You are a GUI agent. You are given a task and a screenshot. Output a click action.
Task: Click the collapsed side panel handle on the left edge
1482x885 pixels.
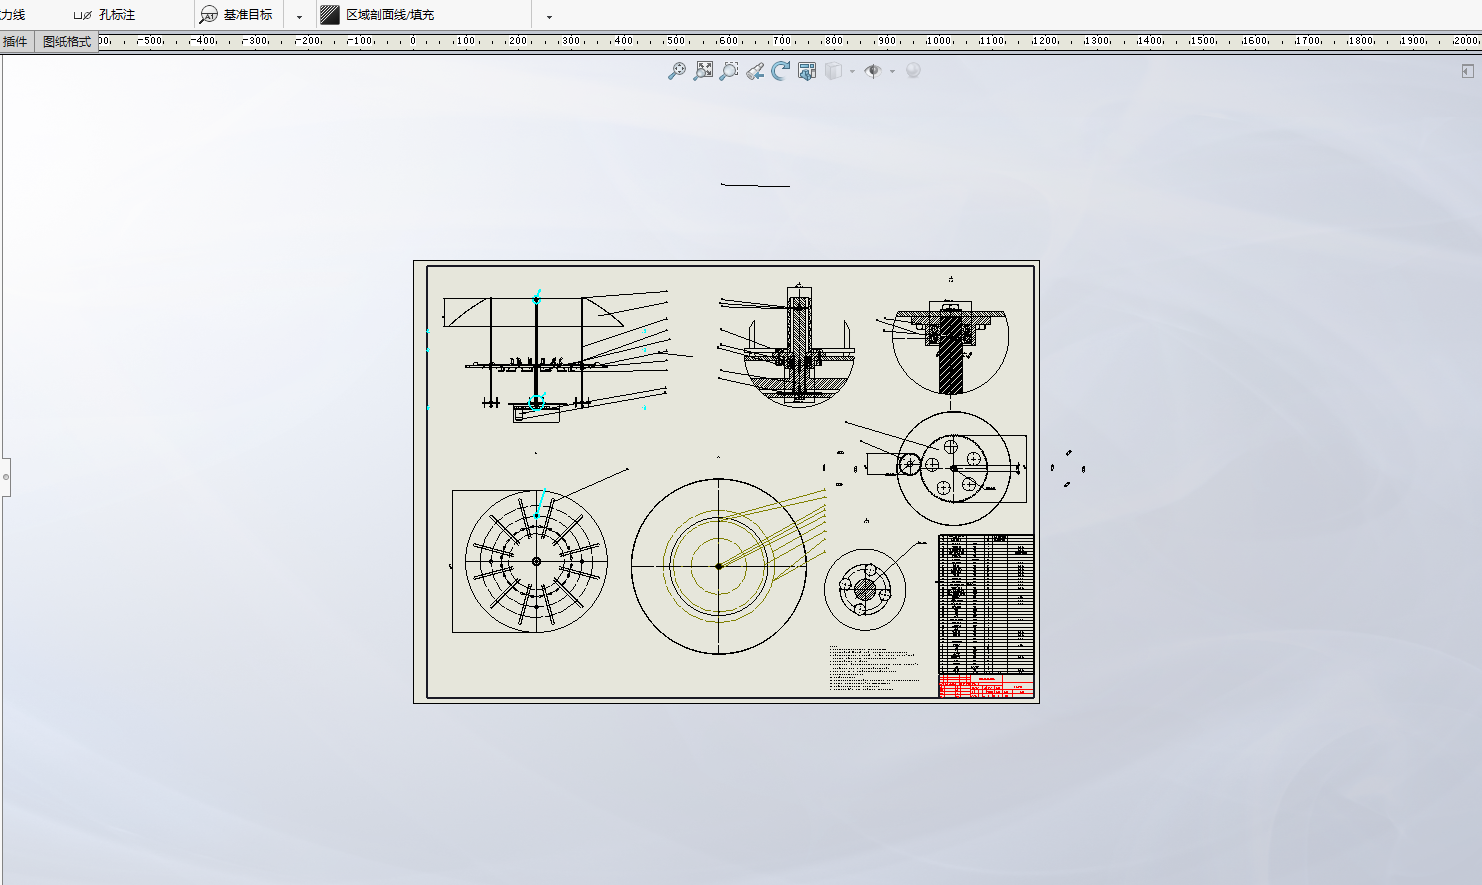coord(5,477)
